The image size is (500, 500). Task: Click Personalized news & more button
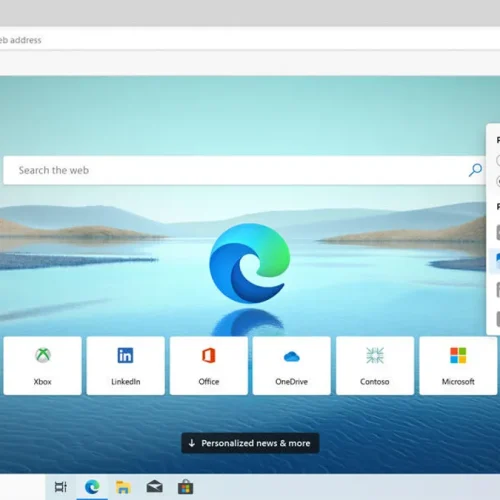pyautogui.click(x=250, y=443)
